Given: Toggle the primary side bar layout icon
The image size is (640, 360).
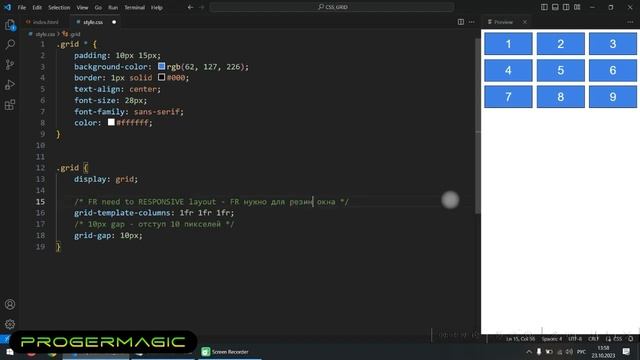Looking at the screenshot, I should point(544,7).
